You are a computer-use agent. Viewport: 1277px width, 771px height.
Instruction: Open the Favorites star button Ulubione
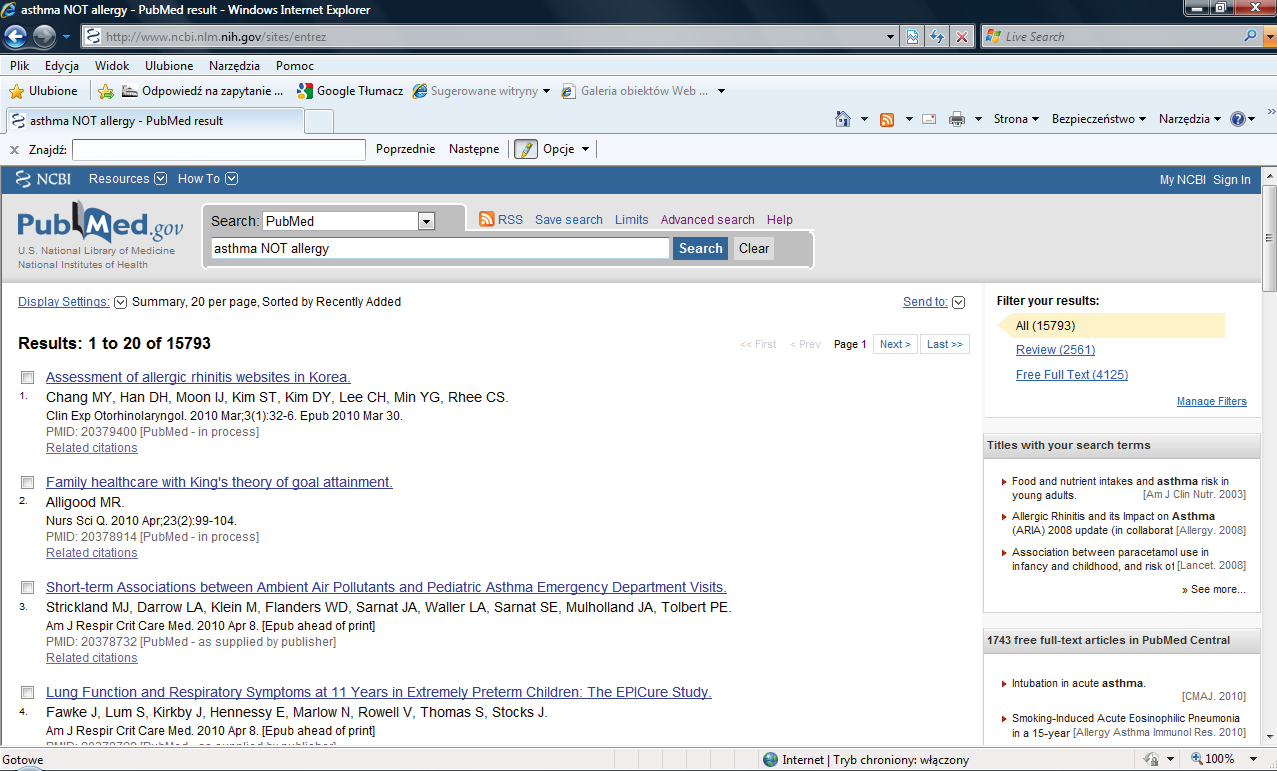(x=43, y=91)
